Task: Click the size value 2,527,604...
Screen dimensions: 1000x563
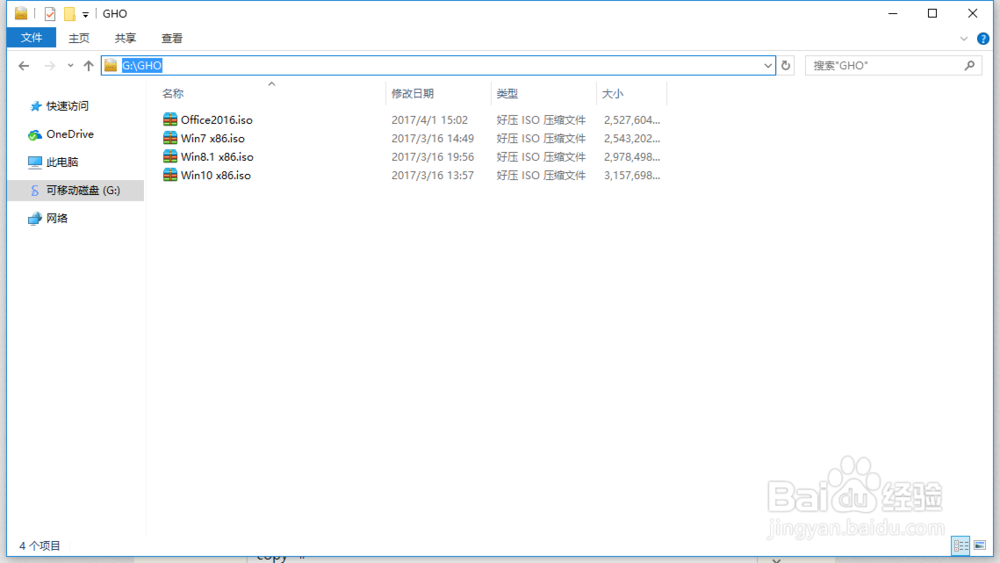Action: [631, 120]
